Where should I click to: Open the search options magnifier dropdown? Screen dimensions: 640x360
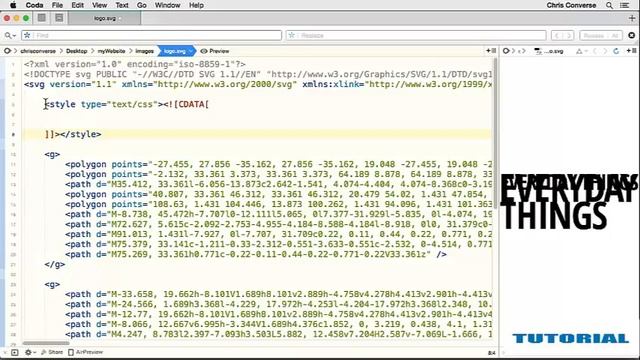point(10,36)
